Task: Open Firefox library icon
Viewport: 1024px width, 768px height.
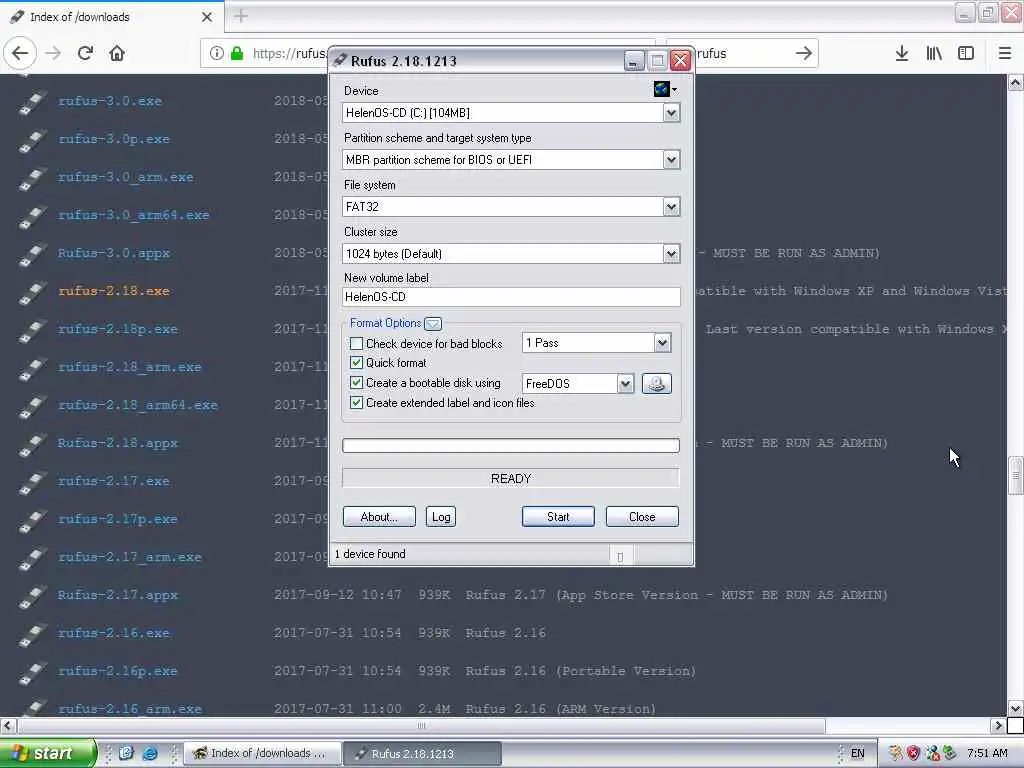Action: (x=934, y=53)
